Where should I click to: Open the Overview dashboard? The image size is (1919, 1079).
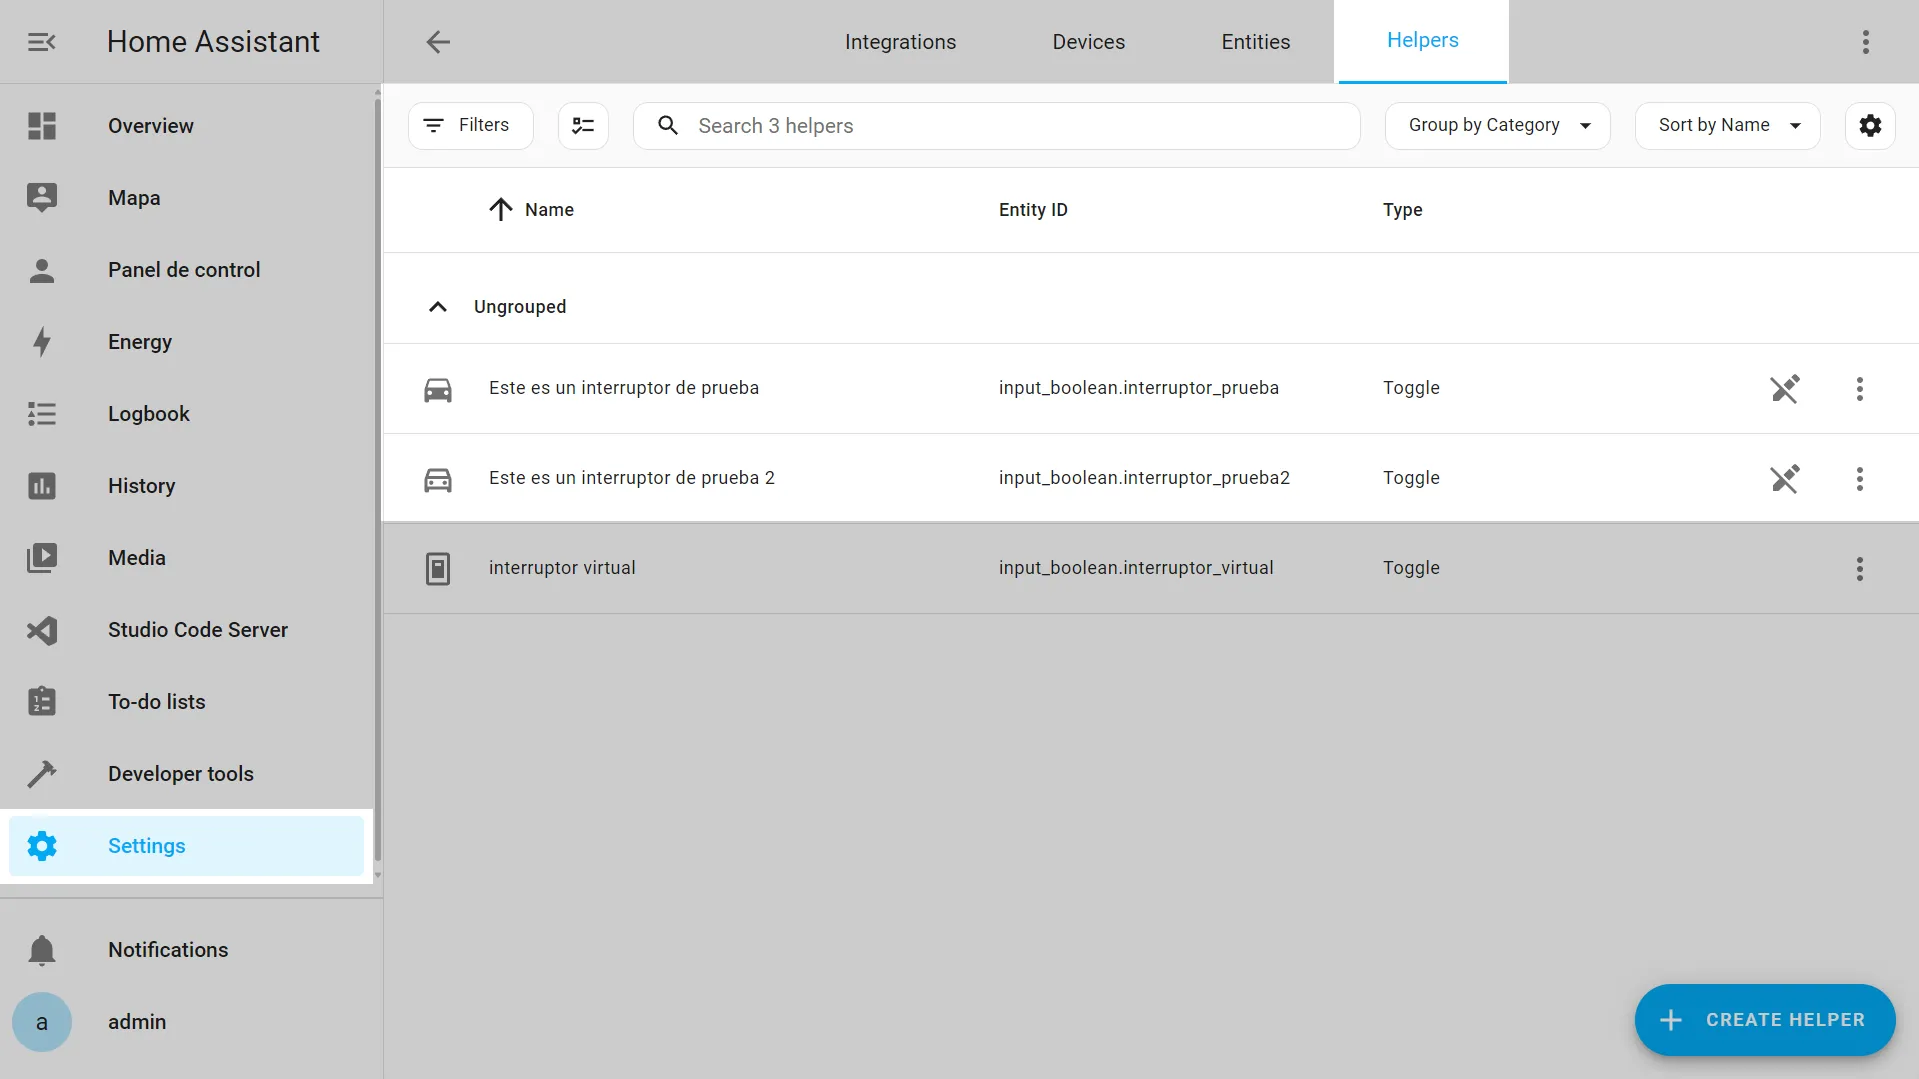(x=186, y=126)
